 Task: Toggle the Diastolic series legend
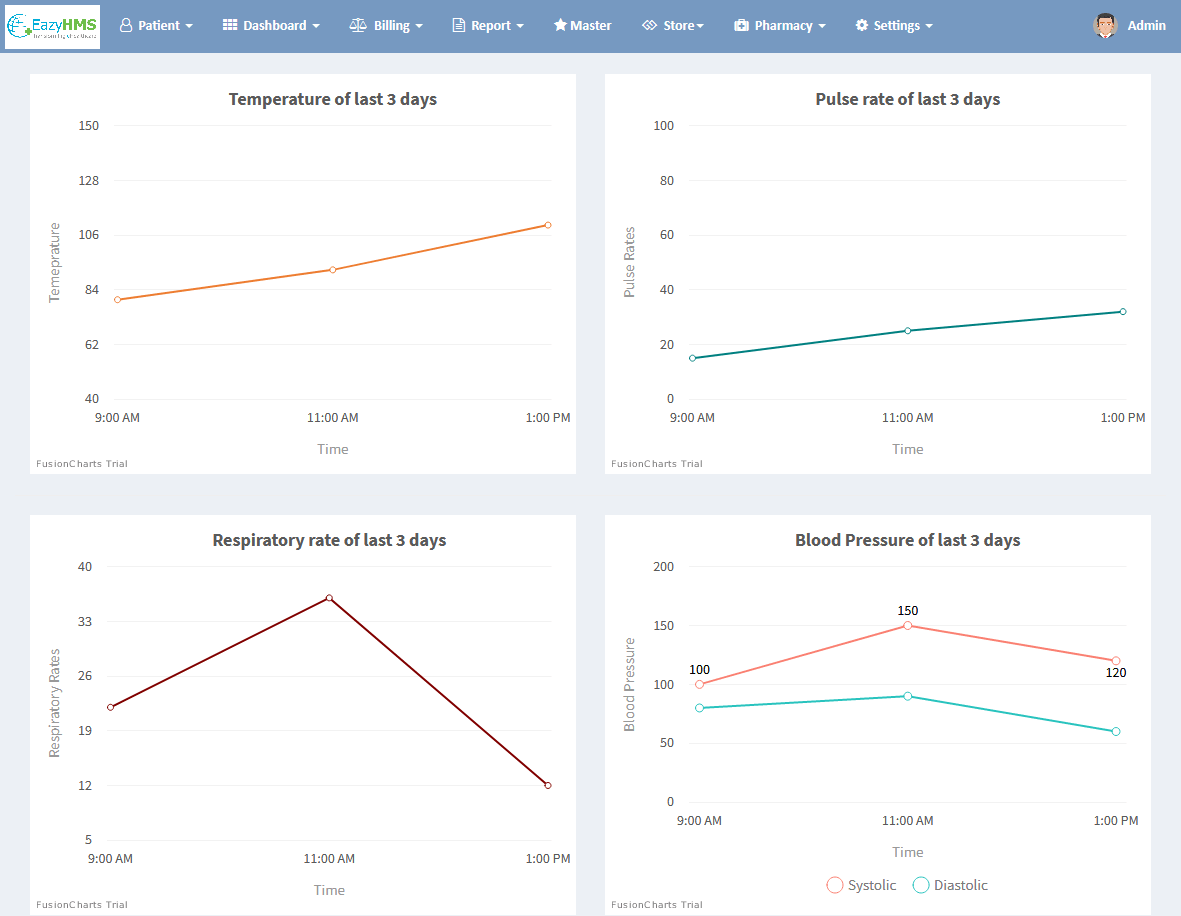click(950, 885)
